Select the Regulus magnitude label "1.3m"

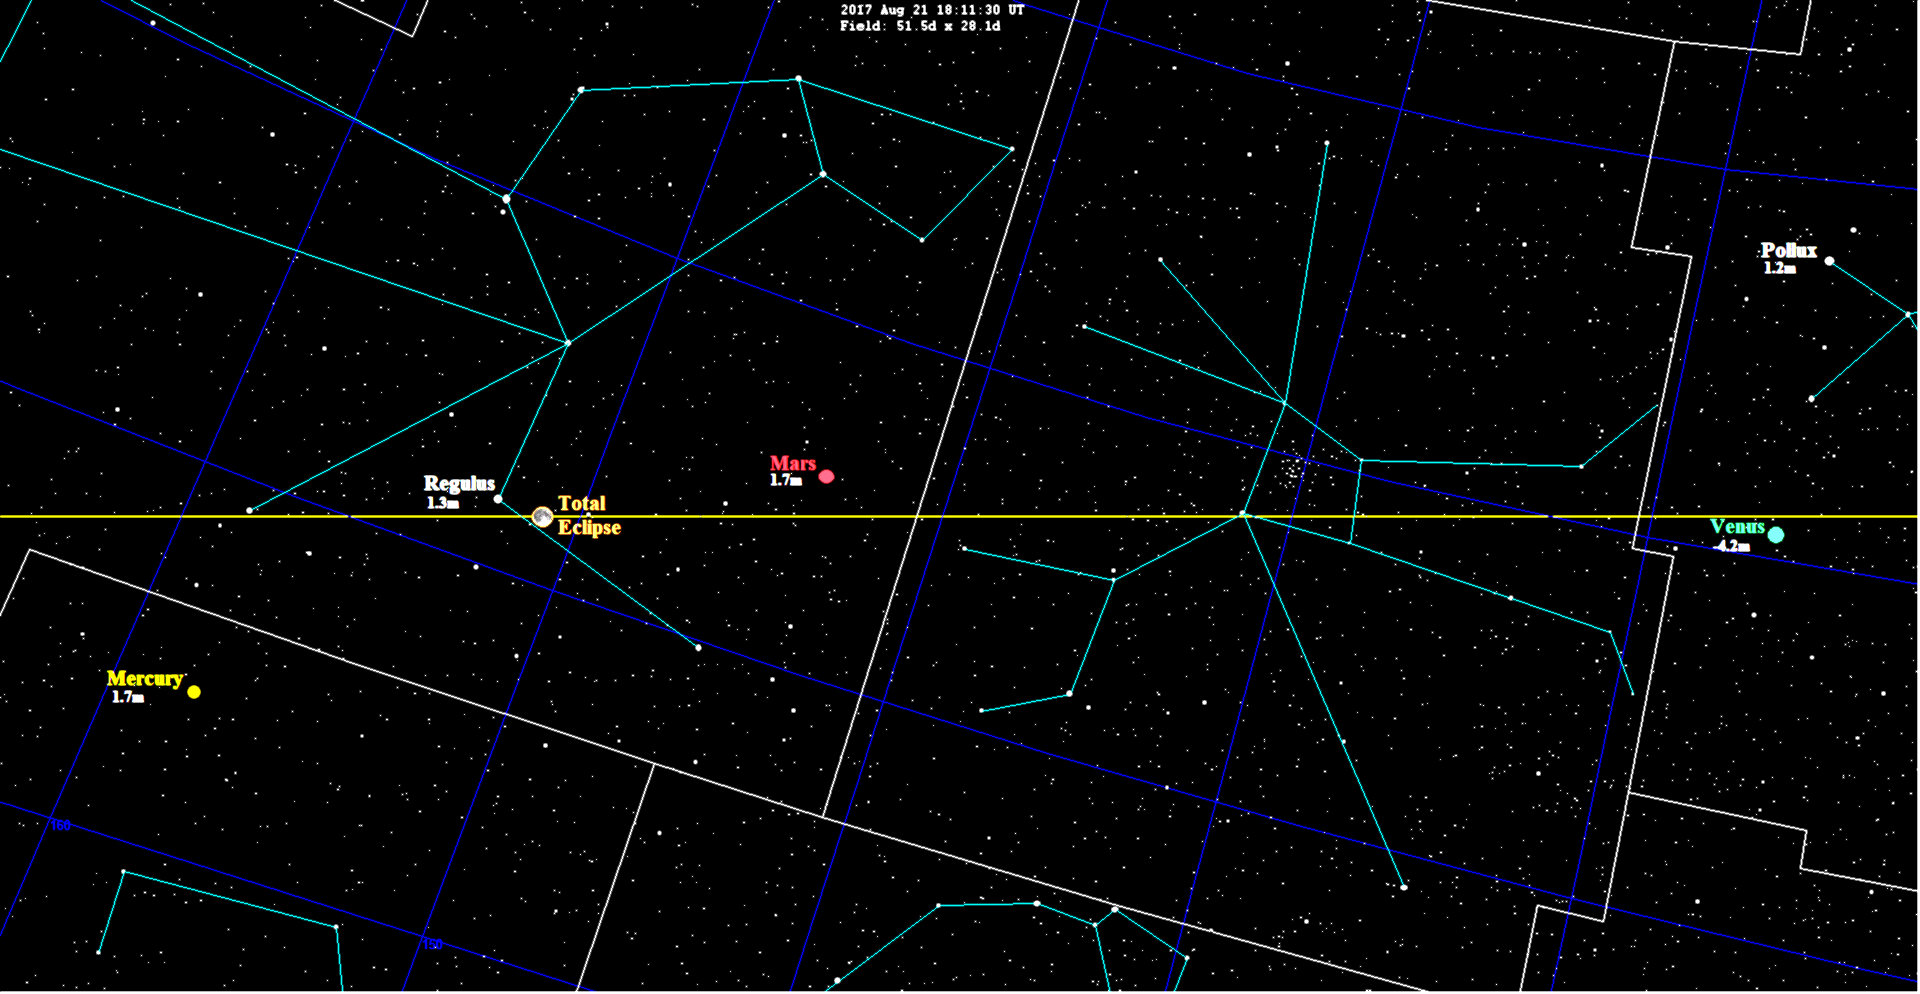(442, 503)
